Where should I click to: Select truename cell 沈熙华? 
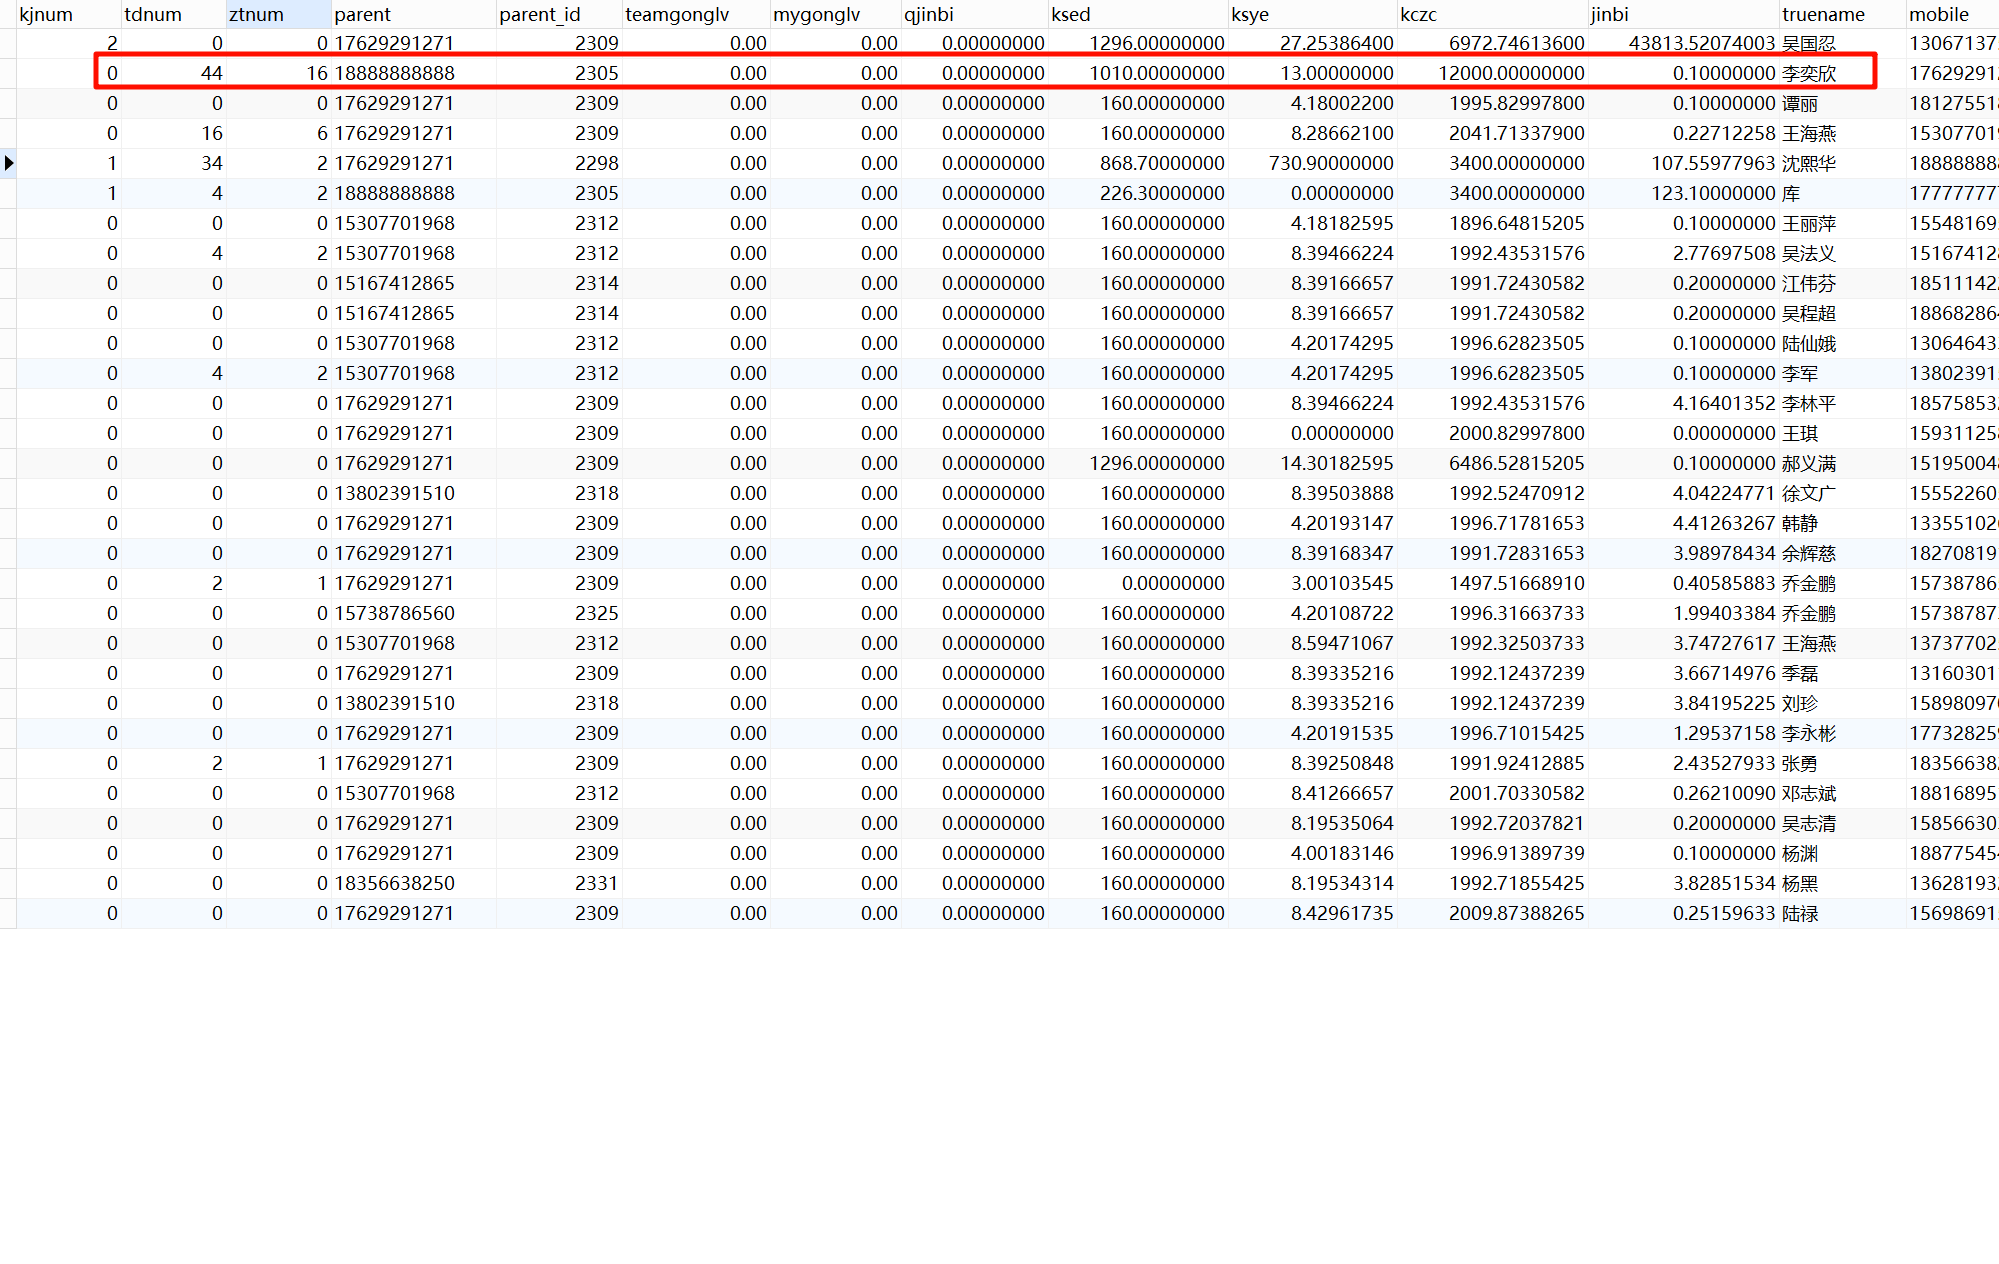pyautogui.click(x=1809, y=163)
